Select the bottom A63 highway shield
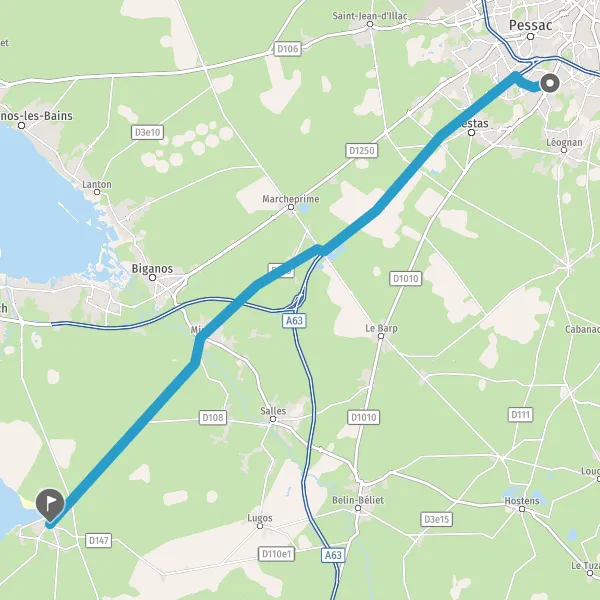 (333, 555)
